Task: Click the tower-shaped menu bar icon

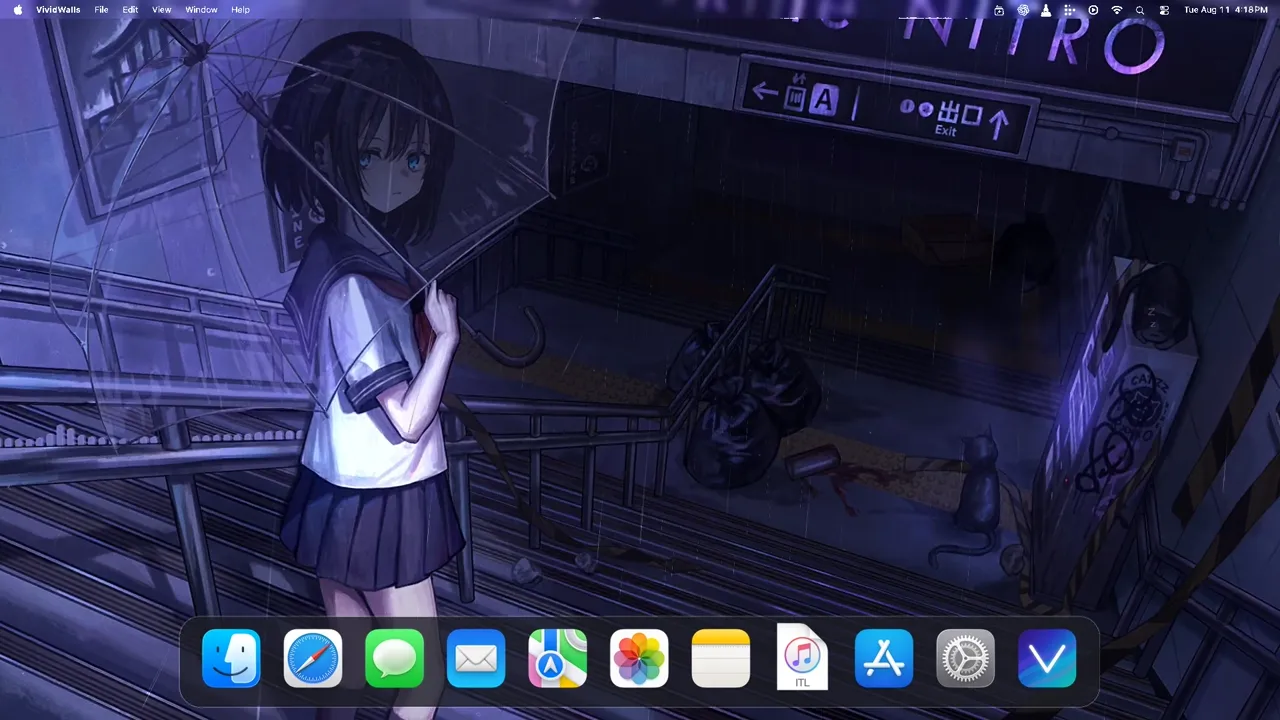Action: [1046, 9]
